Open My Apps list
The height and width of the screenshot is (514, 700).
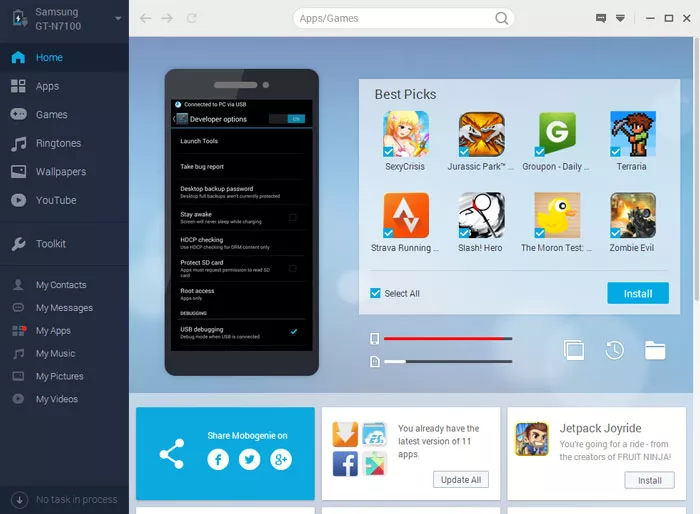pos(64,330)
